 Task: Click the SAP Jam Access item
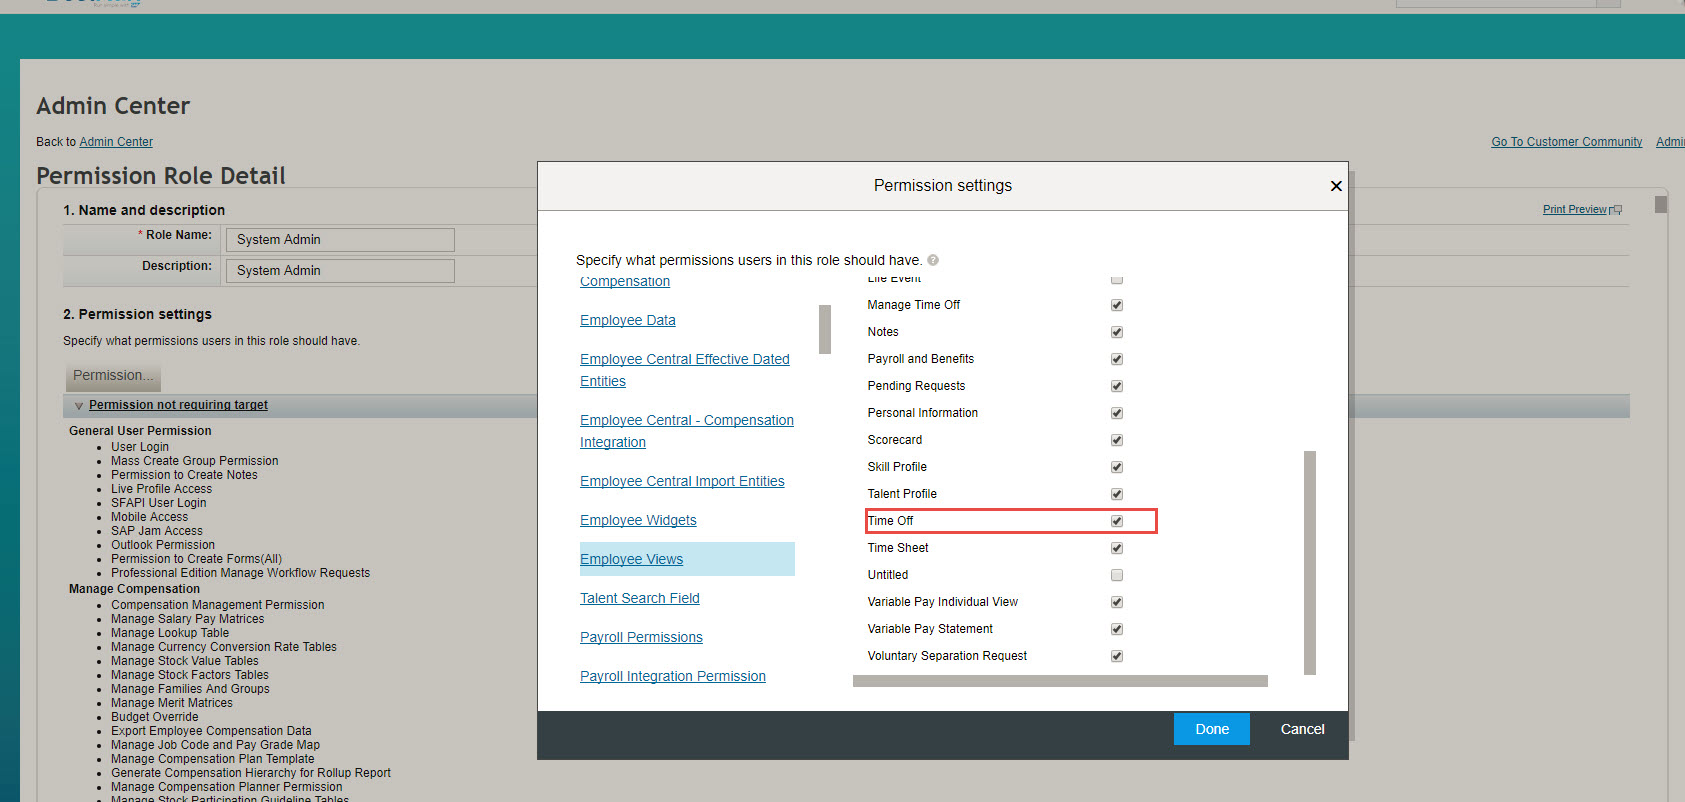[157, 531]
